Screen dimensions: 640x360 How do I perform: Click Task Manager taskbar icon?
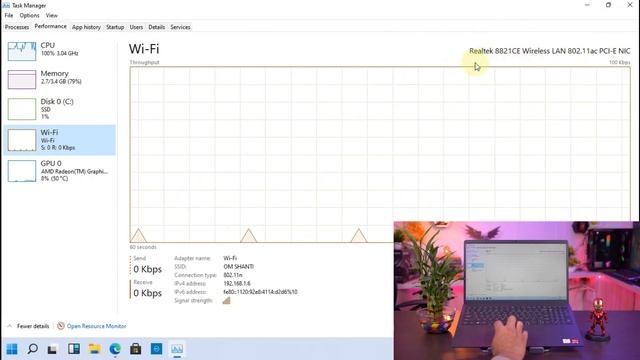tap(177, 349)
